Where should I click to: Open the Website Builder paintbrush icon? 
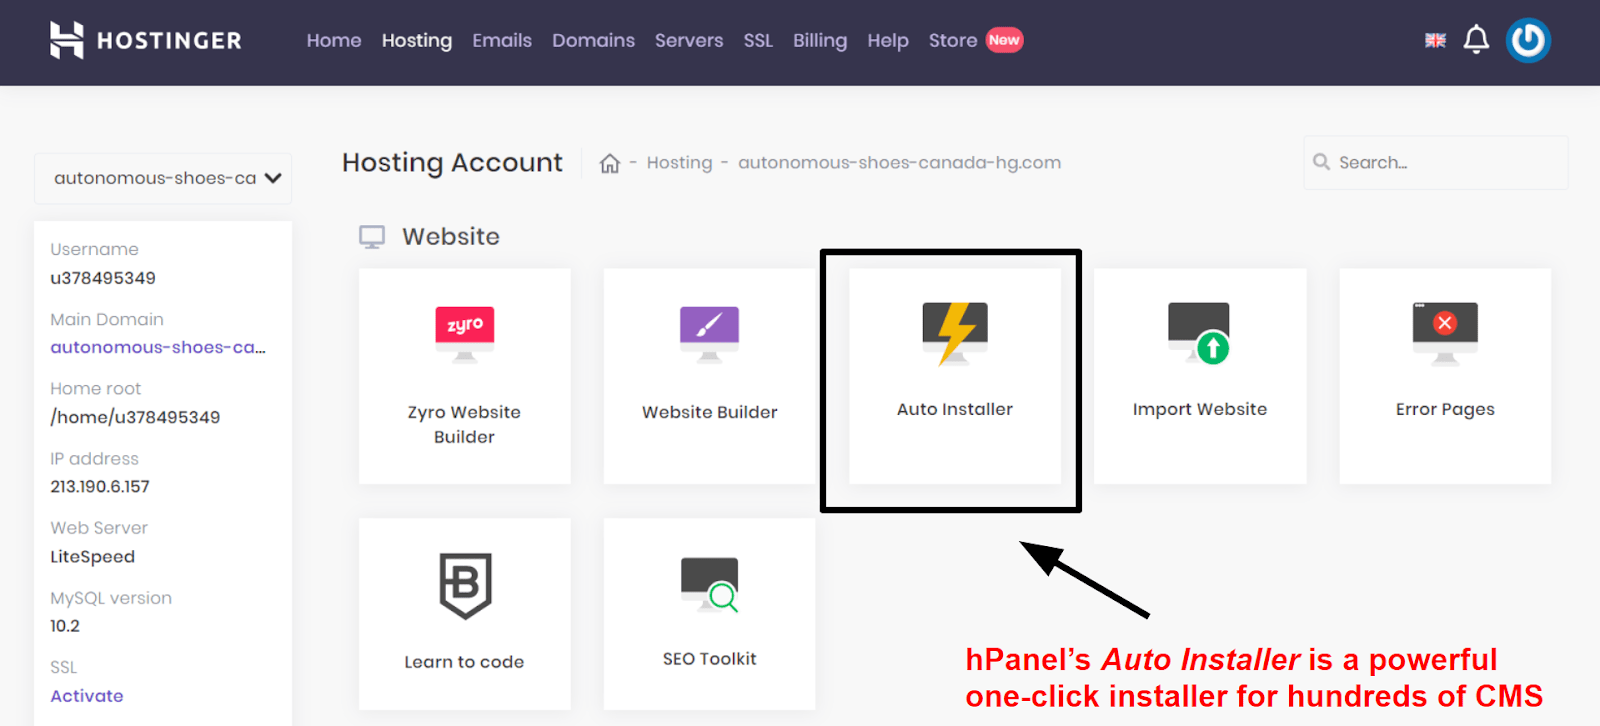point(710,333)
